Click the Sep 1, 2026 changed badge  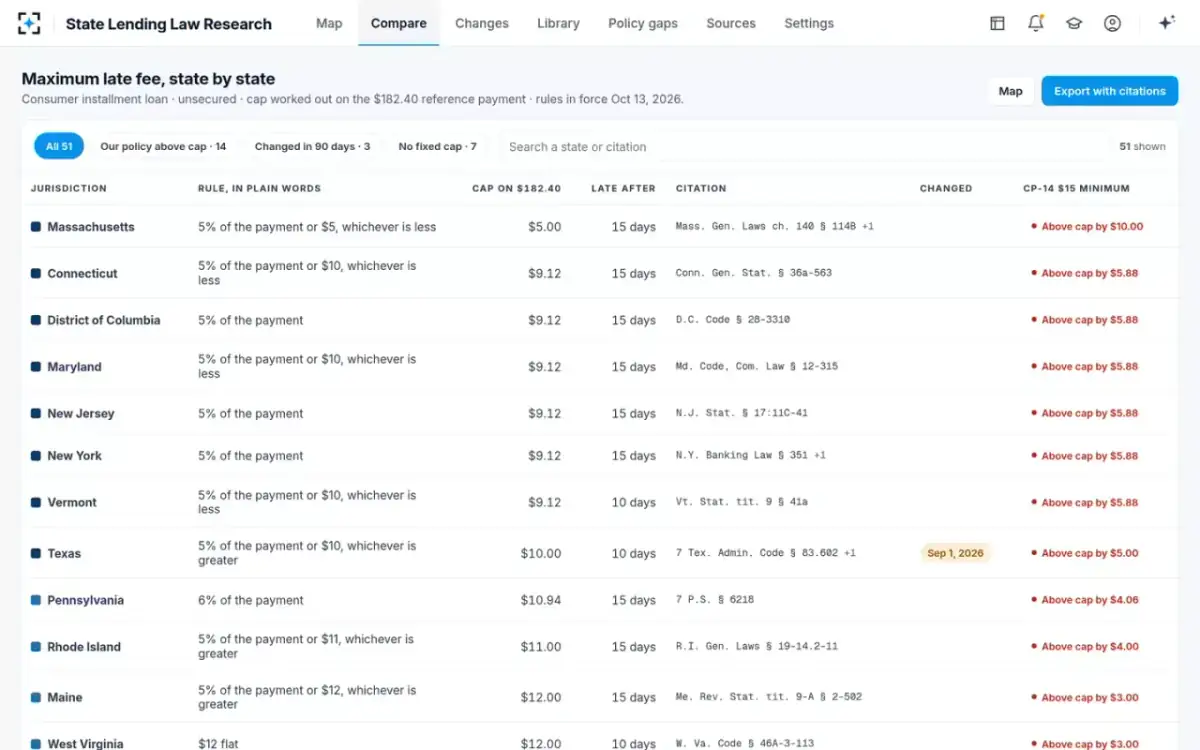pyautogui.click(x=955, y=553)
